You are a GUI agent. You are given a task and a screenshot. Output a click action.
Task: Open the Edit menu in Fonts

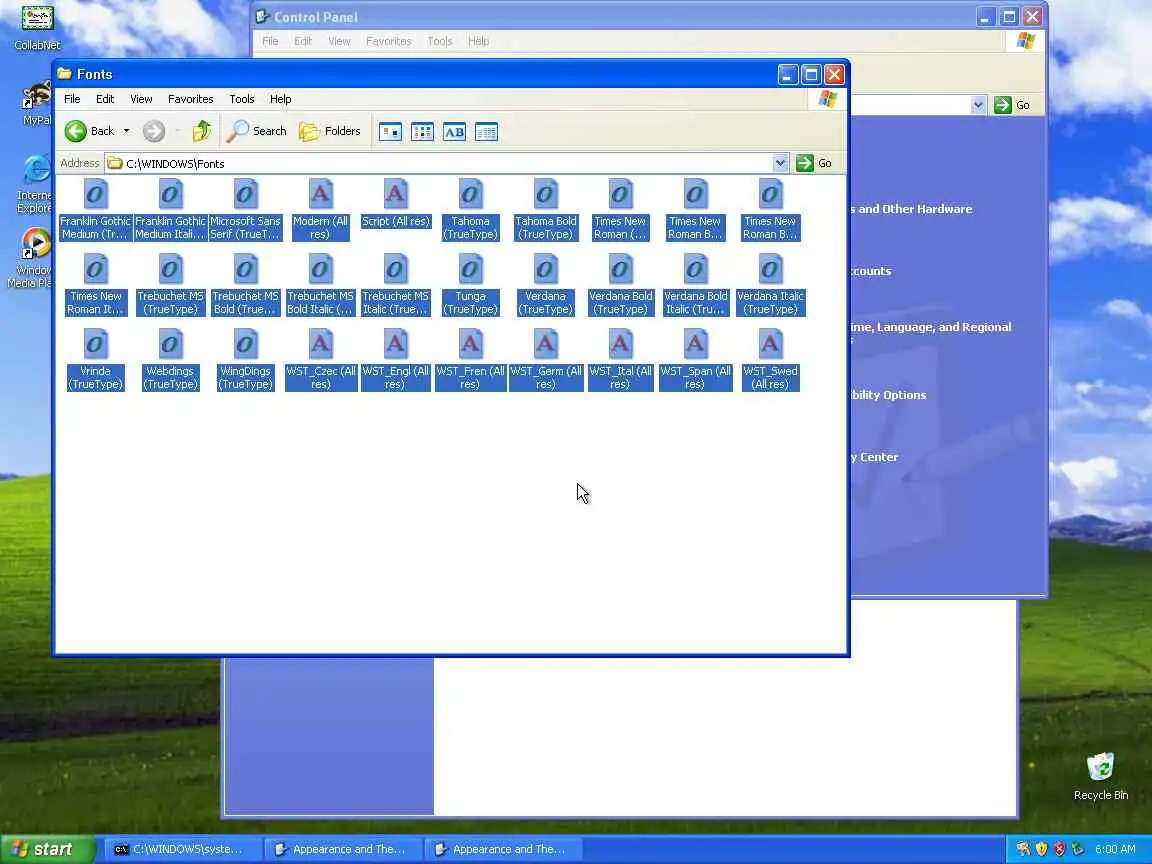pos(105,99)
